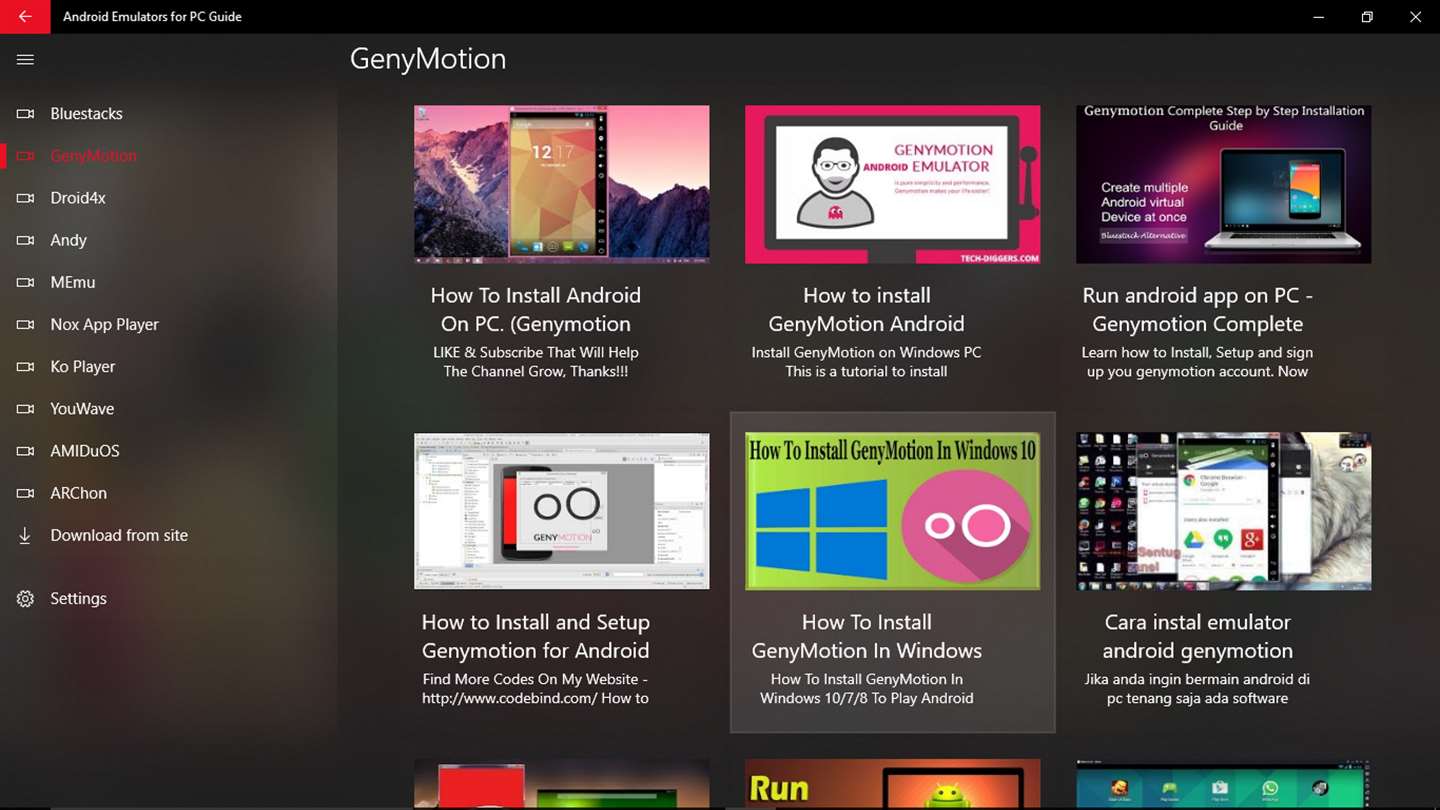The height and width of the screenshot is (810, 1440).
Task: Click the video icon beside MEmu
Action: point(25,282)
